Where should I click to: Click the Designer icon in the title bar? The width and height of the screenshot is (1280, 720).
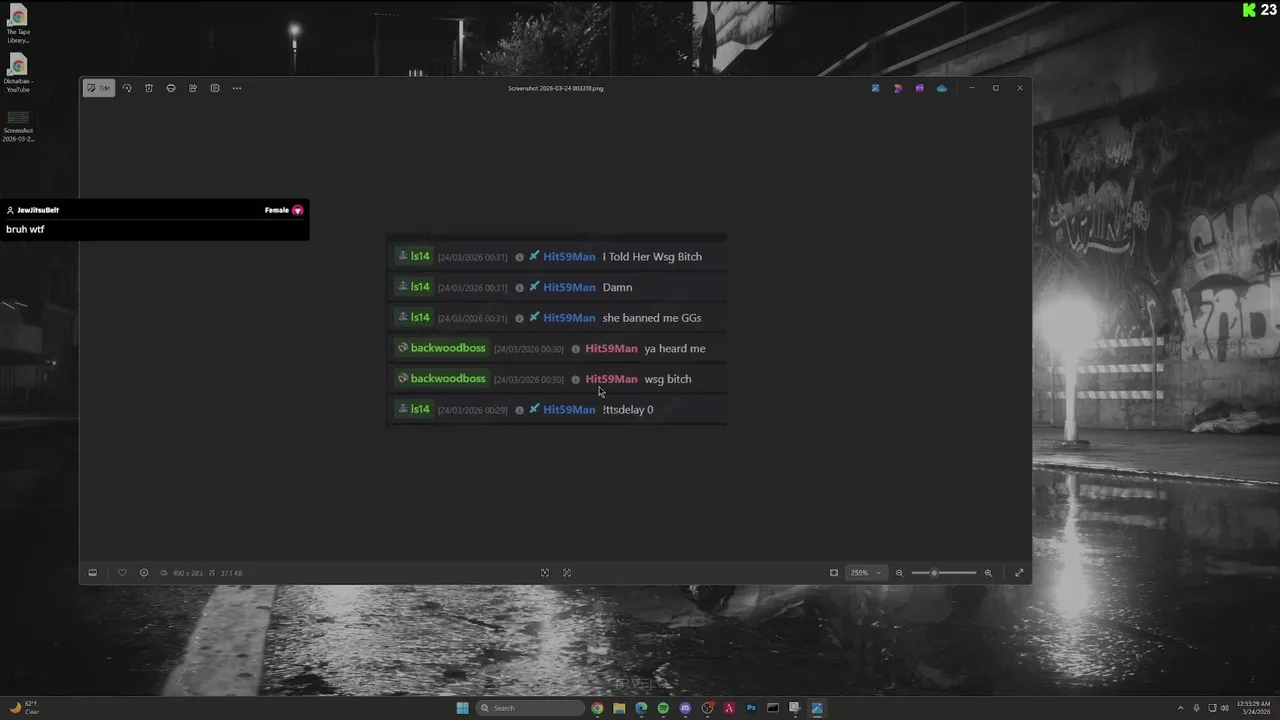(x=898, y=88)
